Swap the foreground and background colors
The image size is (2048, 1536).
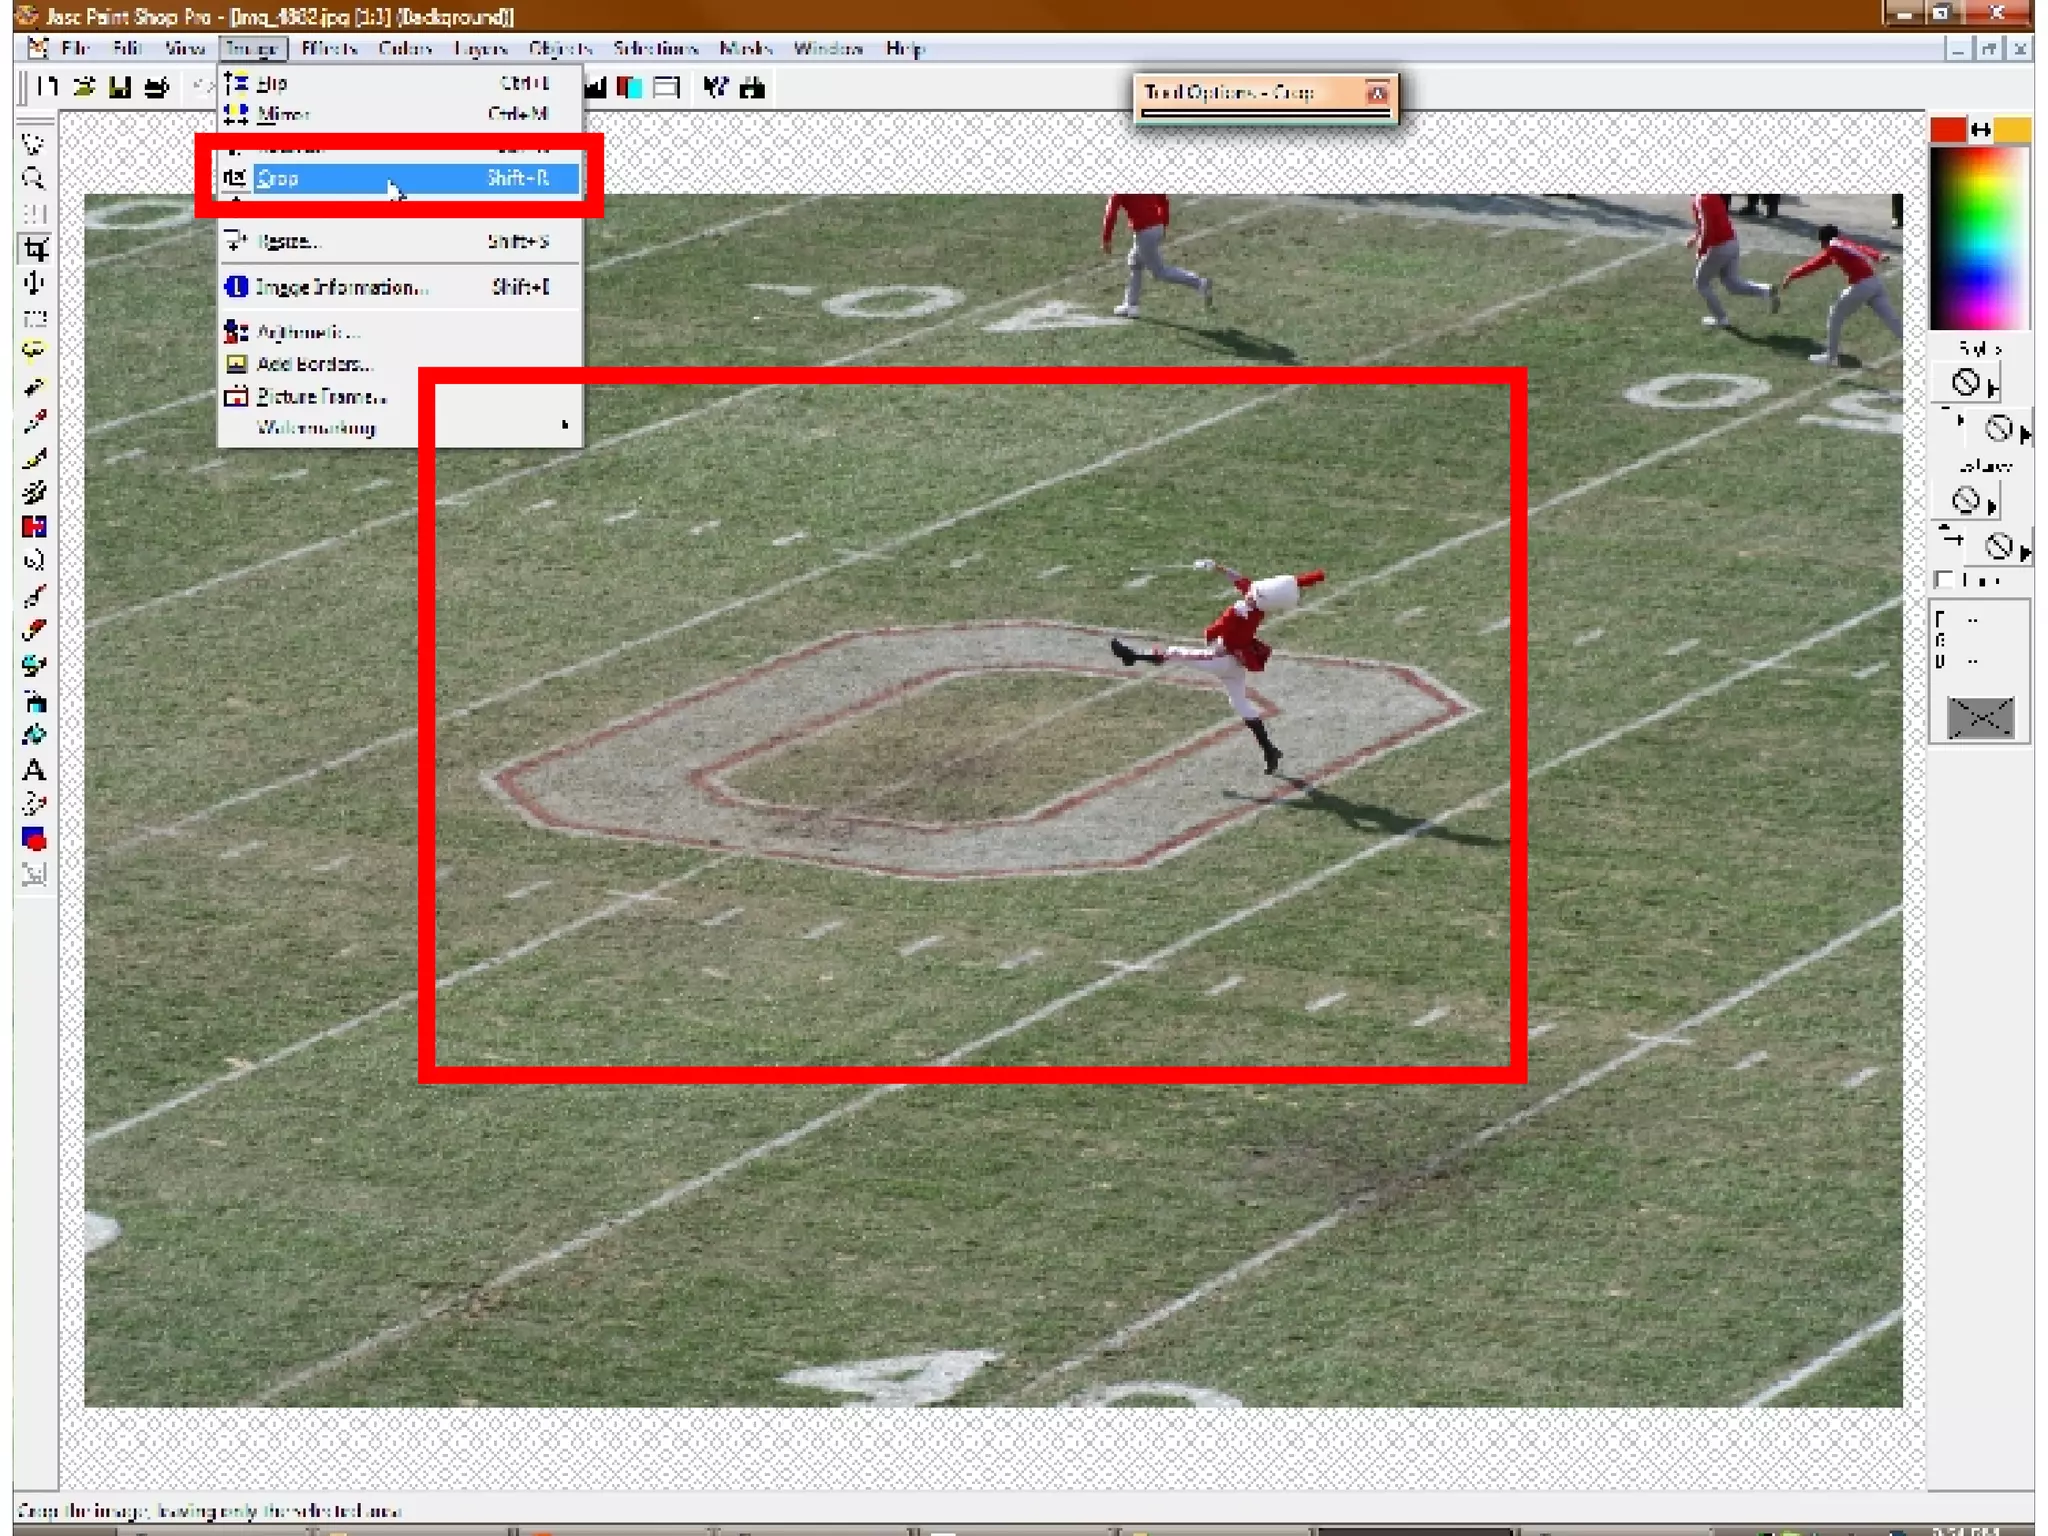click(1981, 130)
